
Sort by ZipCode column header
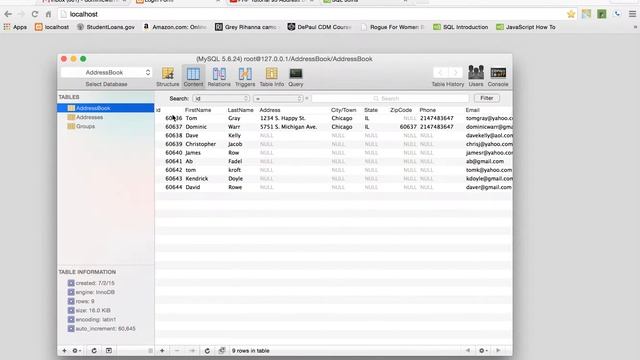tap(401, 110)
